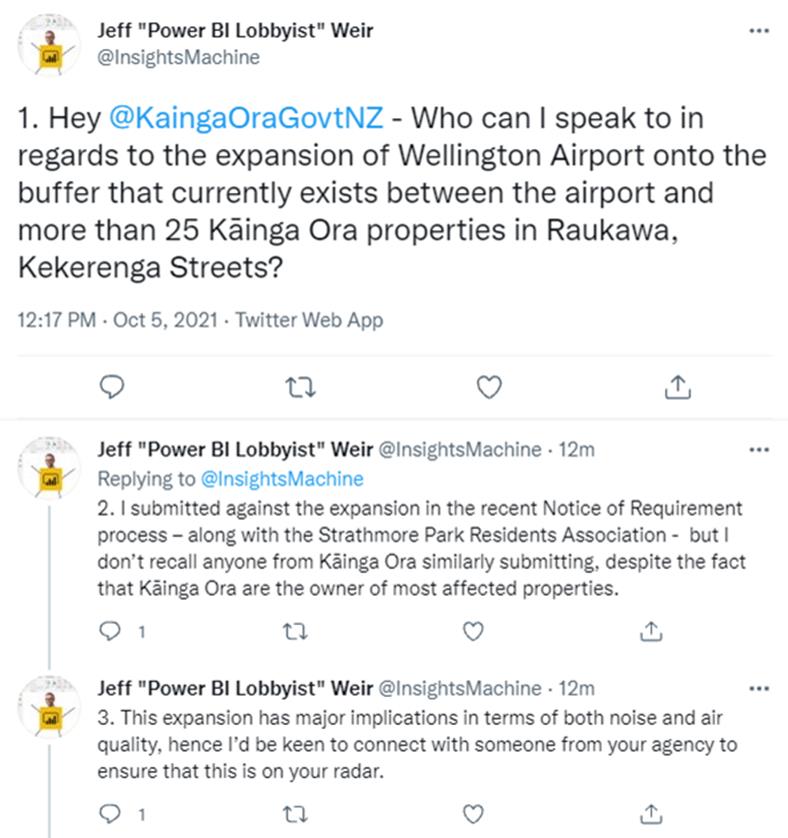Retweet the noise and air quality tweet
Image resolution: width=788 pixels, height=838 pixels.
pos(298,812)
